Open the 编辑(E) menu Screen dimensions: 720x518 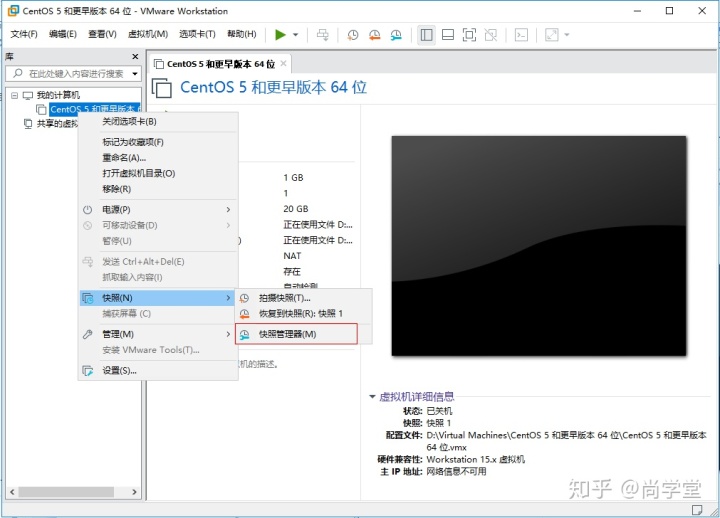click(63, 34)
